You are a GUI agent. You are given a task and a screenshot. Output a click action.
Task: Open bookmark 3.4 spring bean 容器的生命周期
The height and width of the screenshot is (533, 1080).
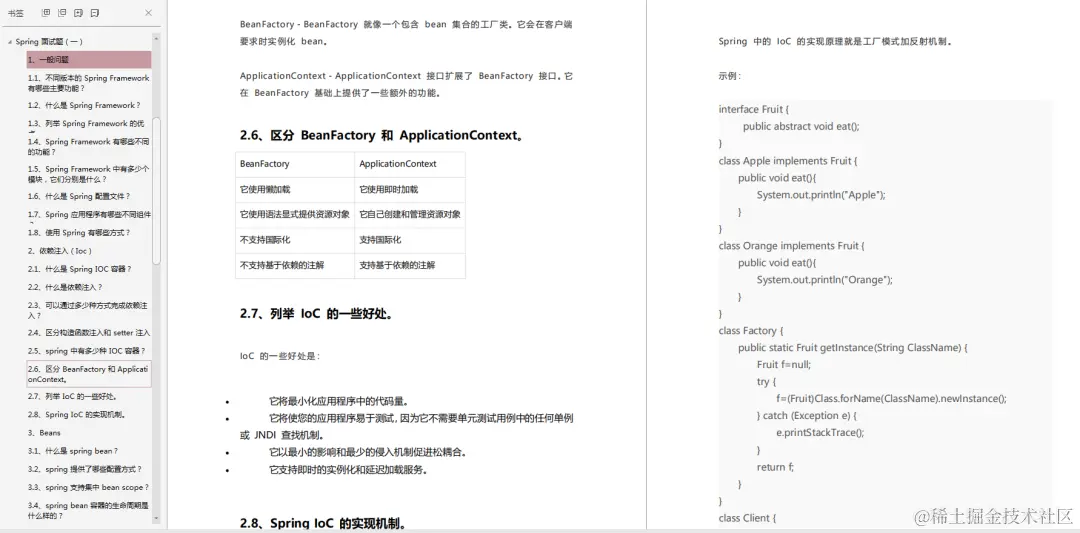[x=89, y=510]
